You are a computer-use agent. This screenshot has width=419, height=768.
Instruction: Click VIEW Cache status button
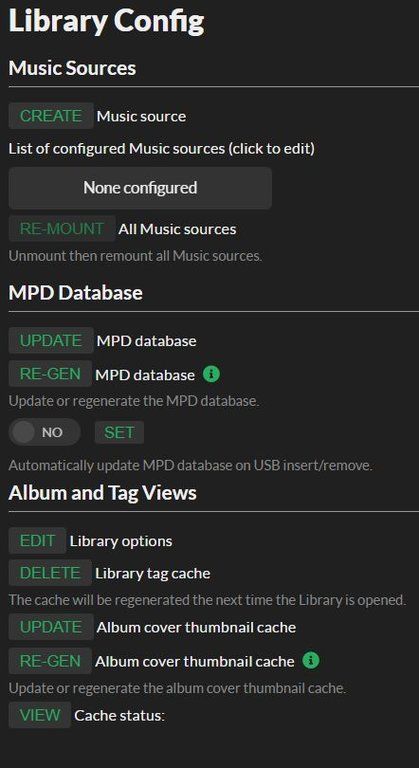40,715
